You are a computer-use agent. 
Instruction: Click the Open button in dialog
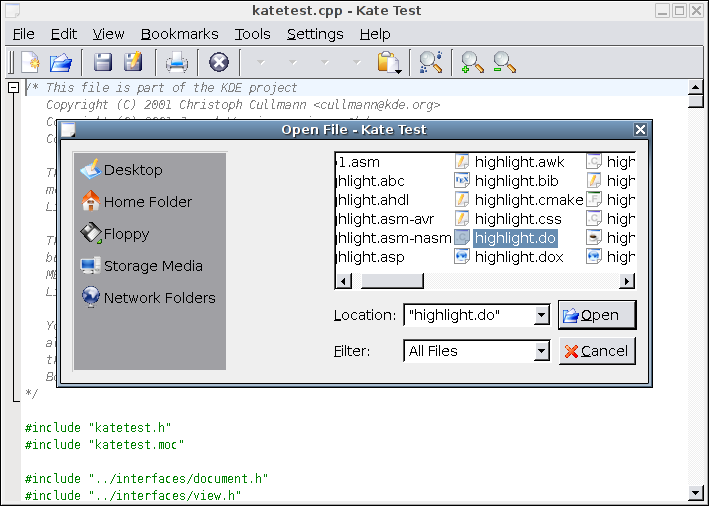(597, 315)
